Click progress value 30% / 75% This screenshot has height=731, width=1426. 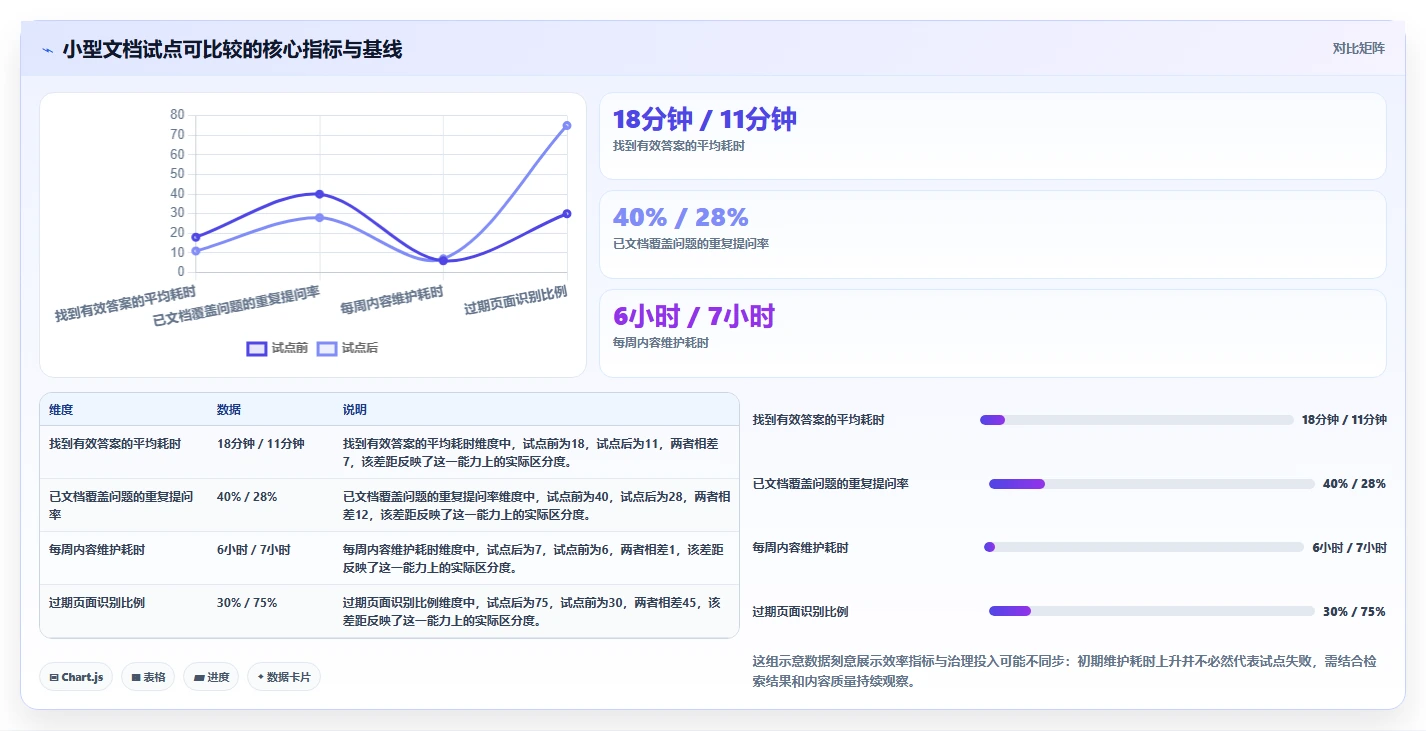pyautogui.click(x=1354, y=611)
